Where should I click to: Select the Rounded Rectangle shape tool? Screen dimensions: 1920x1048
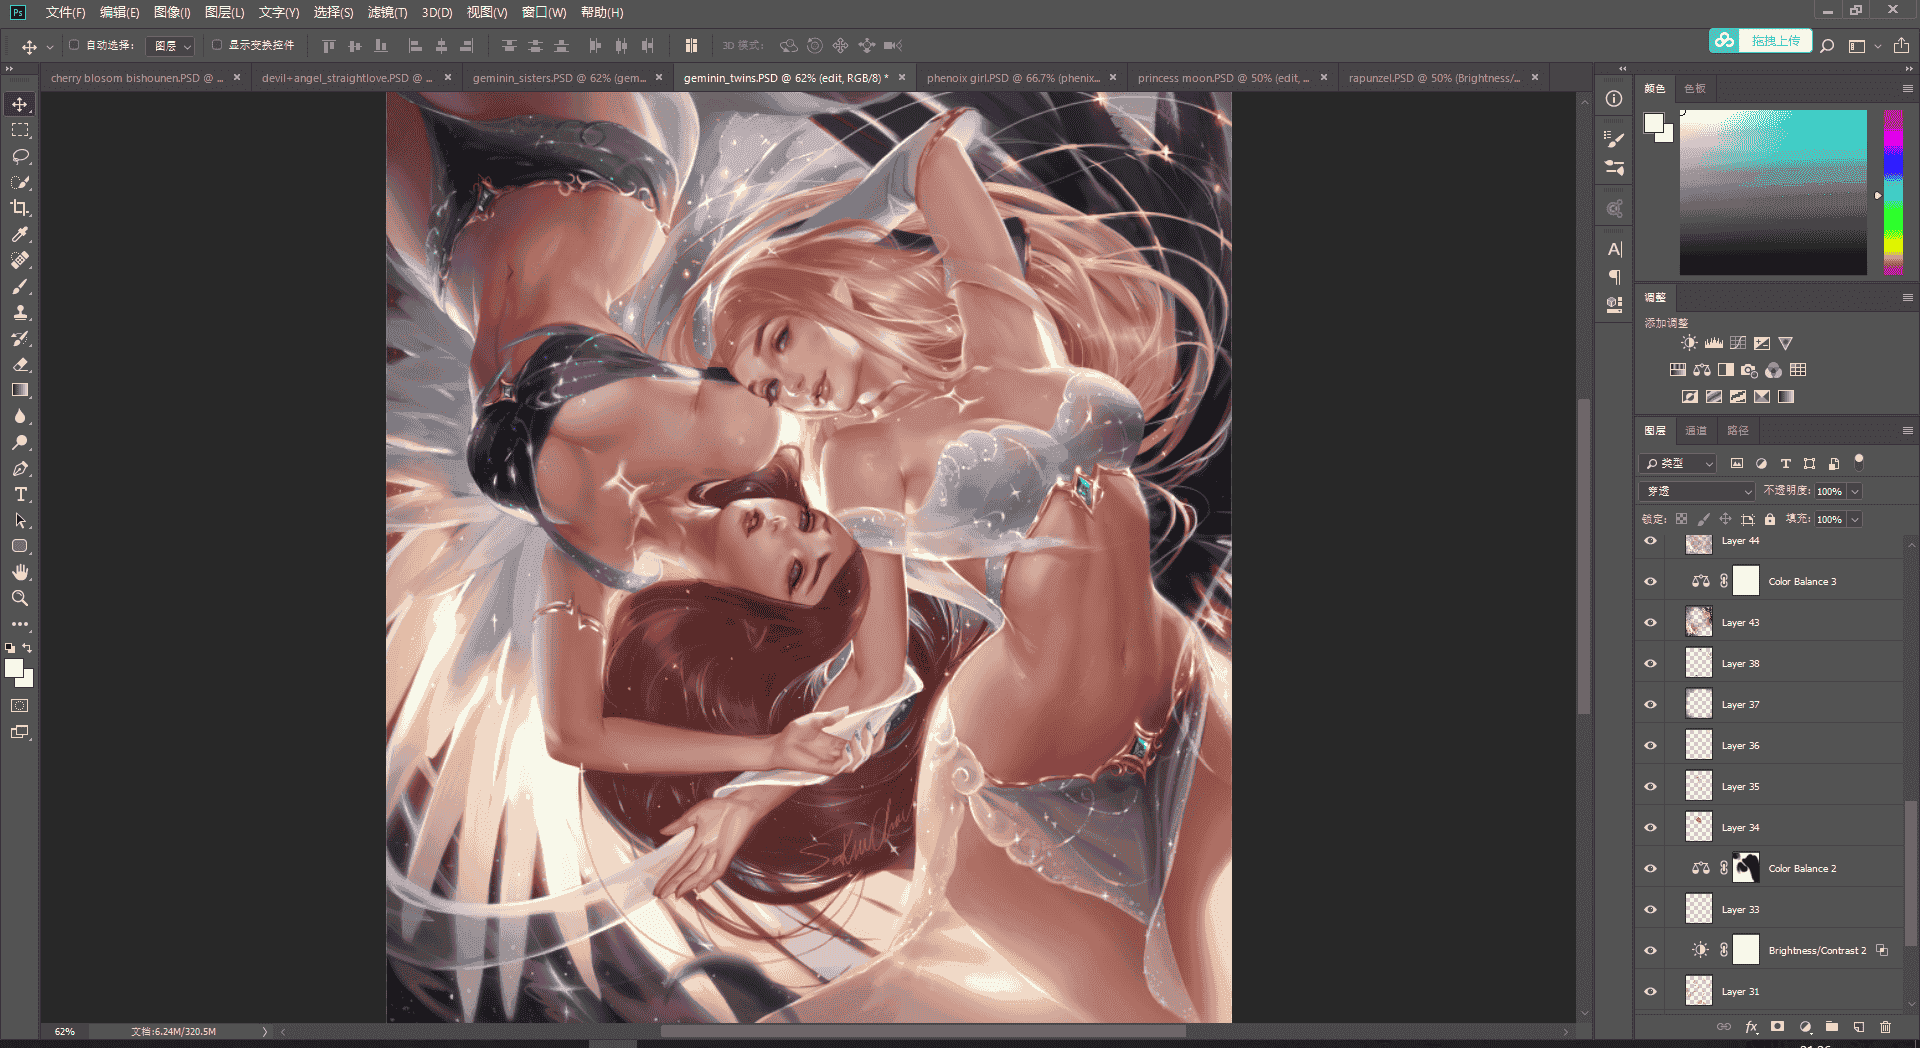point(20,546)
